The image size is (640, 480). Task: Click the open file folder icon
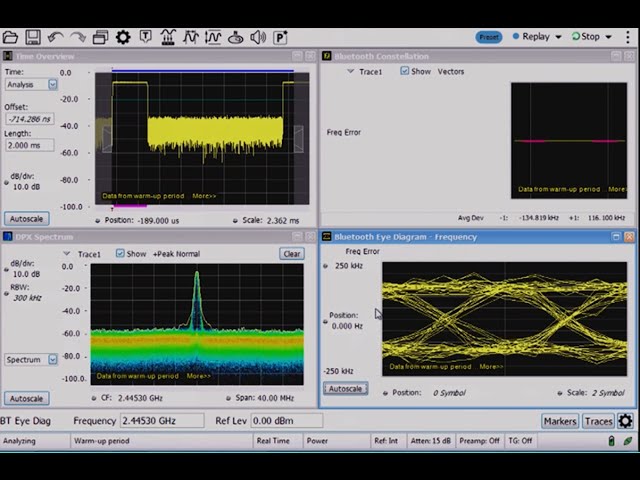(x=10, y=37)
